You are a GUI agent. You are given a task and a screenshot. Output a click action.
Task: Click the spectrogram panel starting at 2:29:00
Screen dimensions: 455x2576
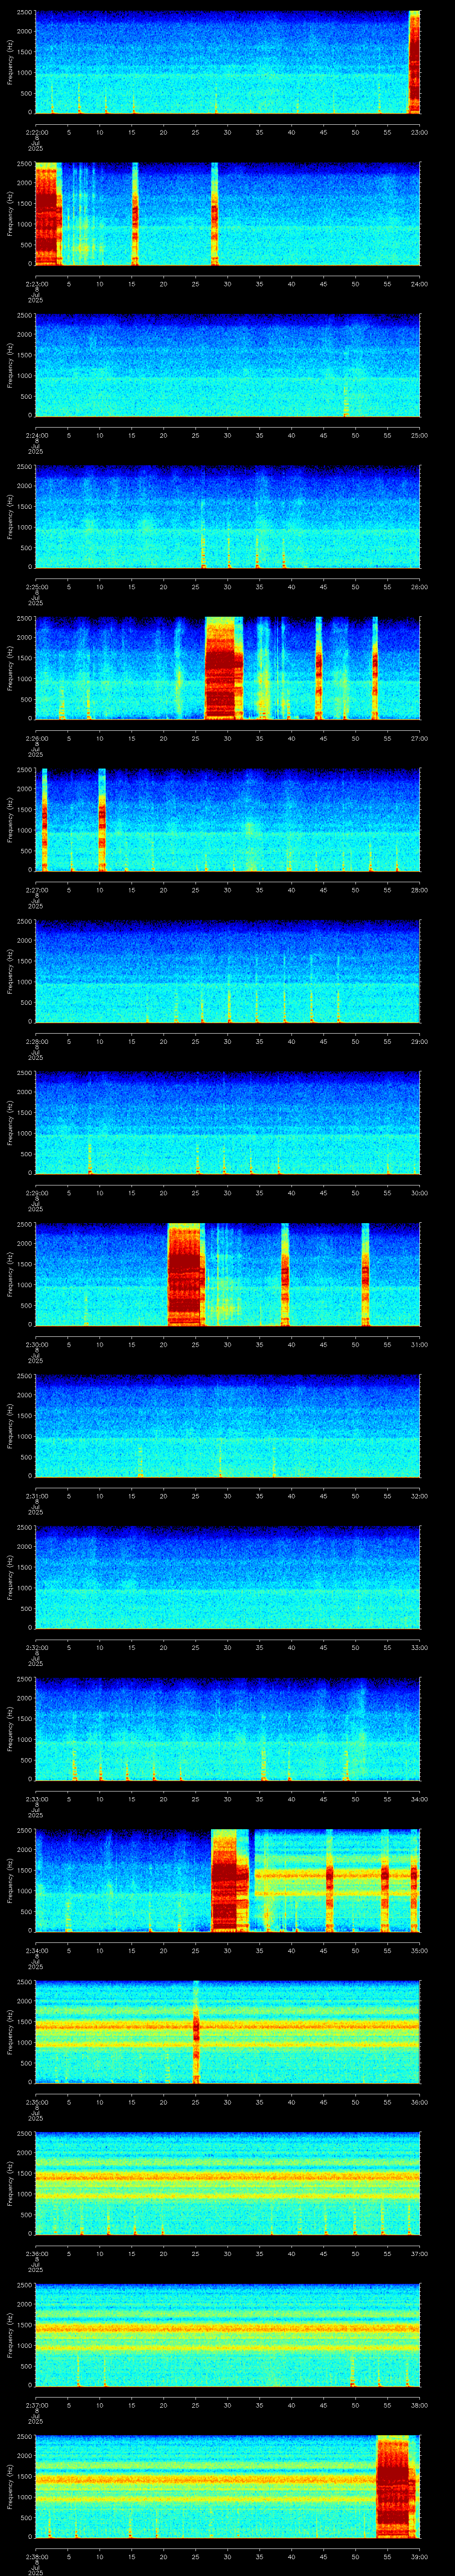(x=227, y=1123)
